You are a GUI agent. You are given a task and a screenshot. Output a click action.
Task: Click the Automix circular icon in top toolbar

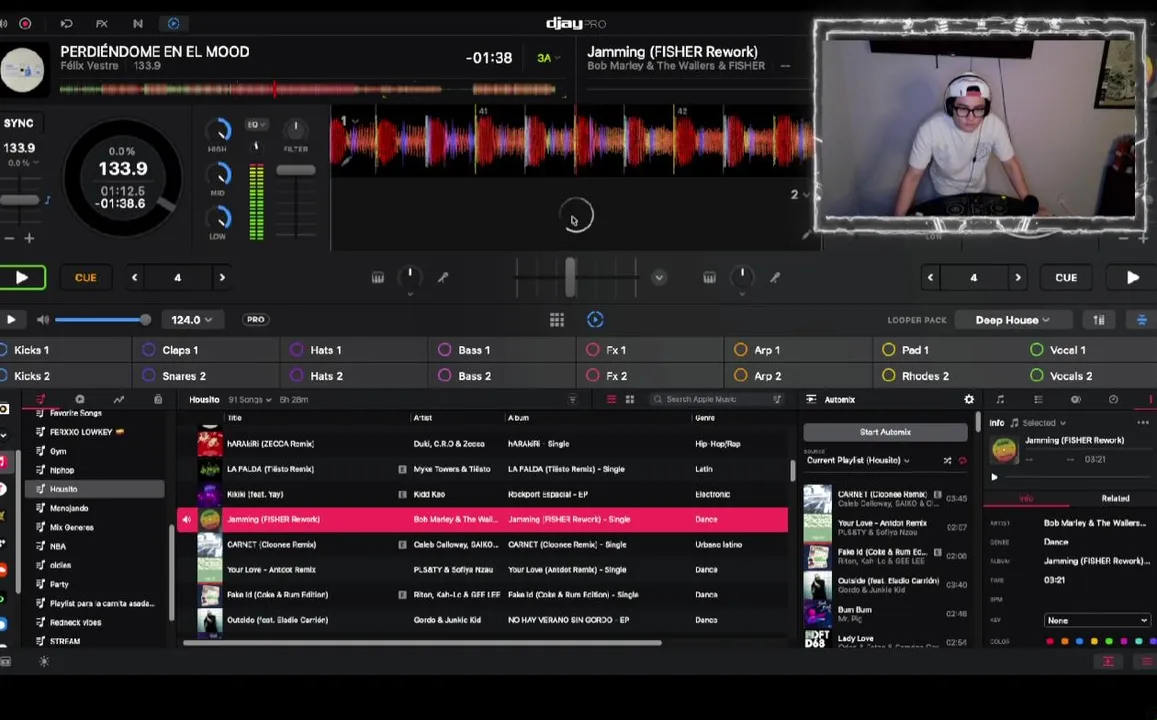point(173,24)
